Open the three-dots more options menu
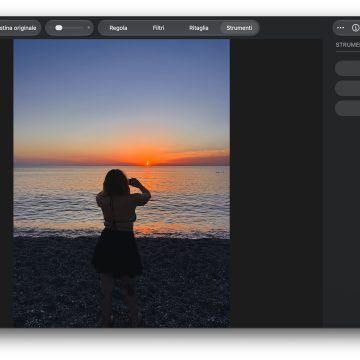360x360 pixels. click(340, 28)
